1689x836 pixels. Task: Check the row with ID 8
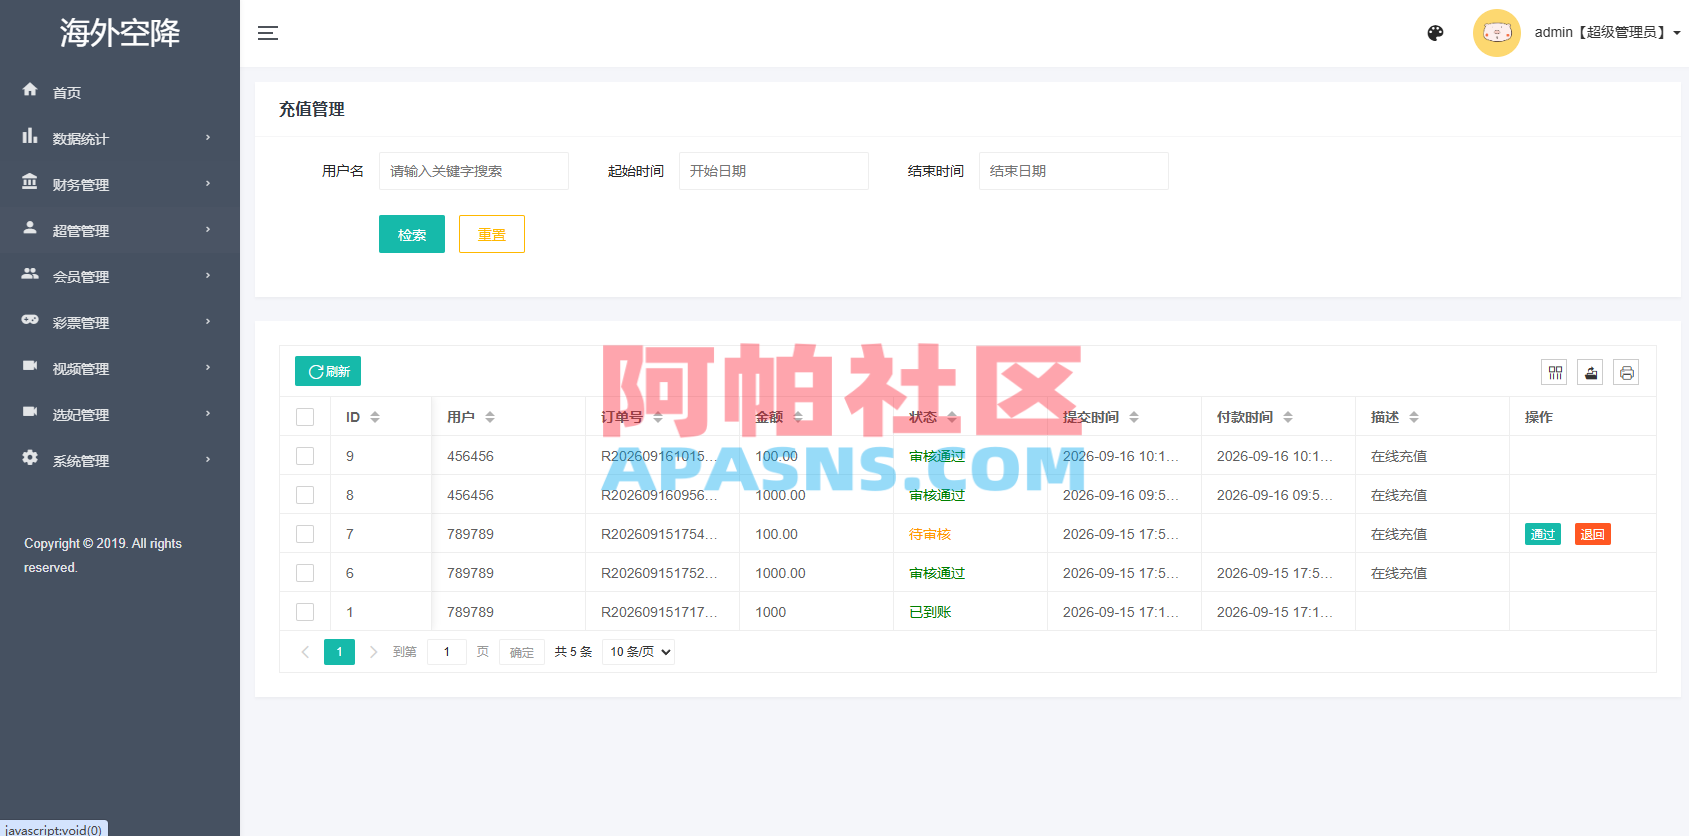305,495
